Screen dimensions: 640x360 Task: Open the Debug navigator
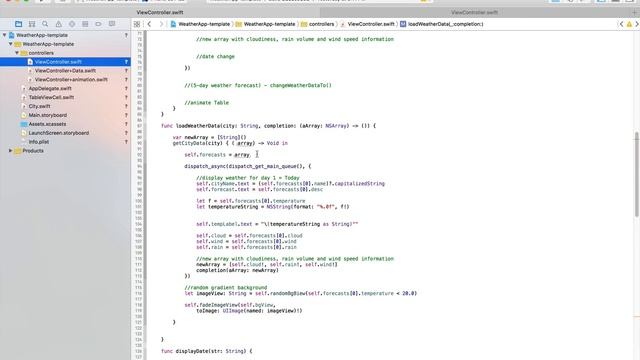point(85,24)
